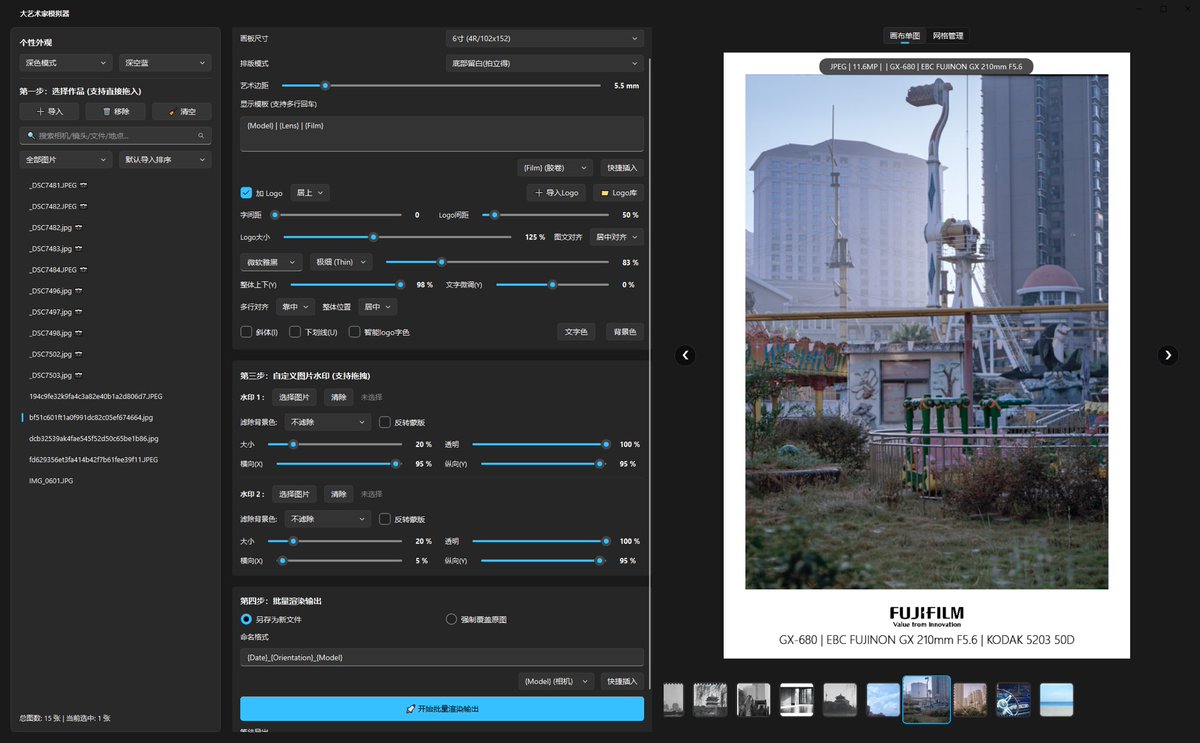Open the 极细 (Thin) font weight dropdown
This screenshot has height=743, width=1200.
coord(341,262)
